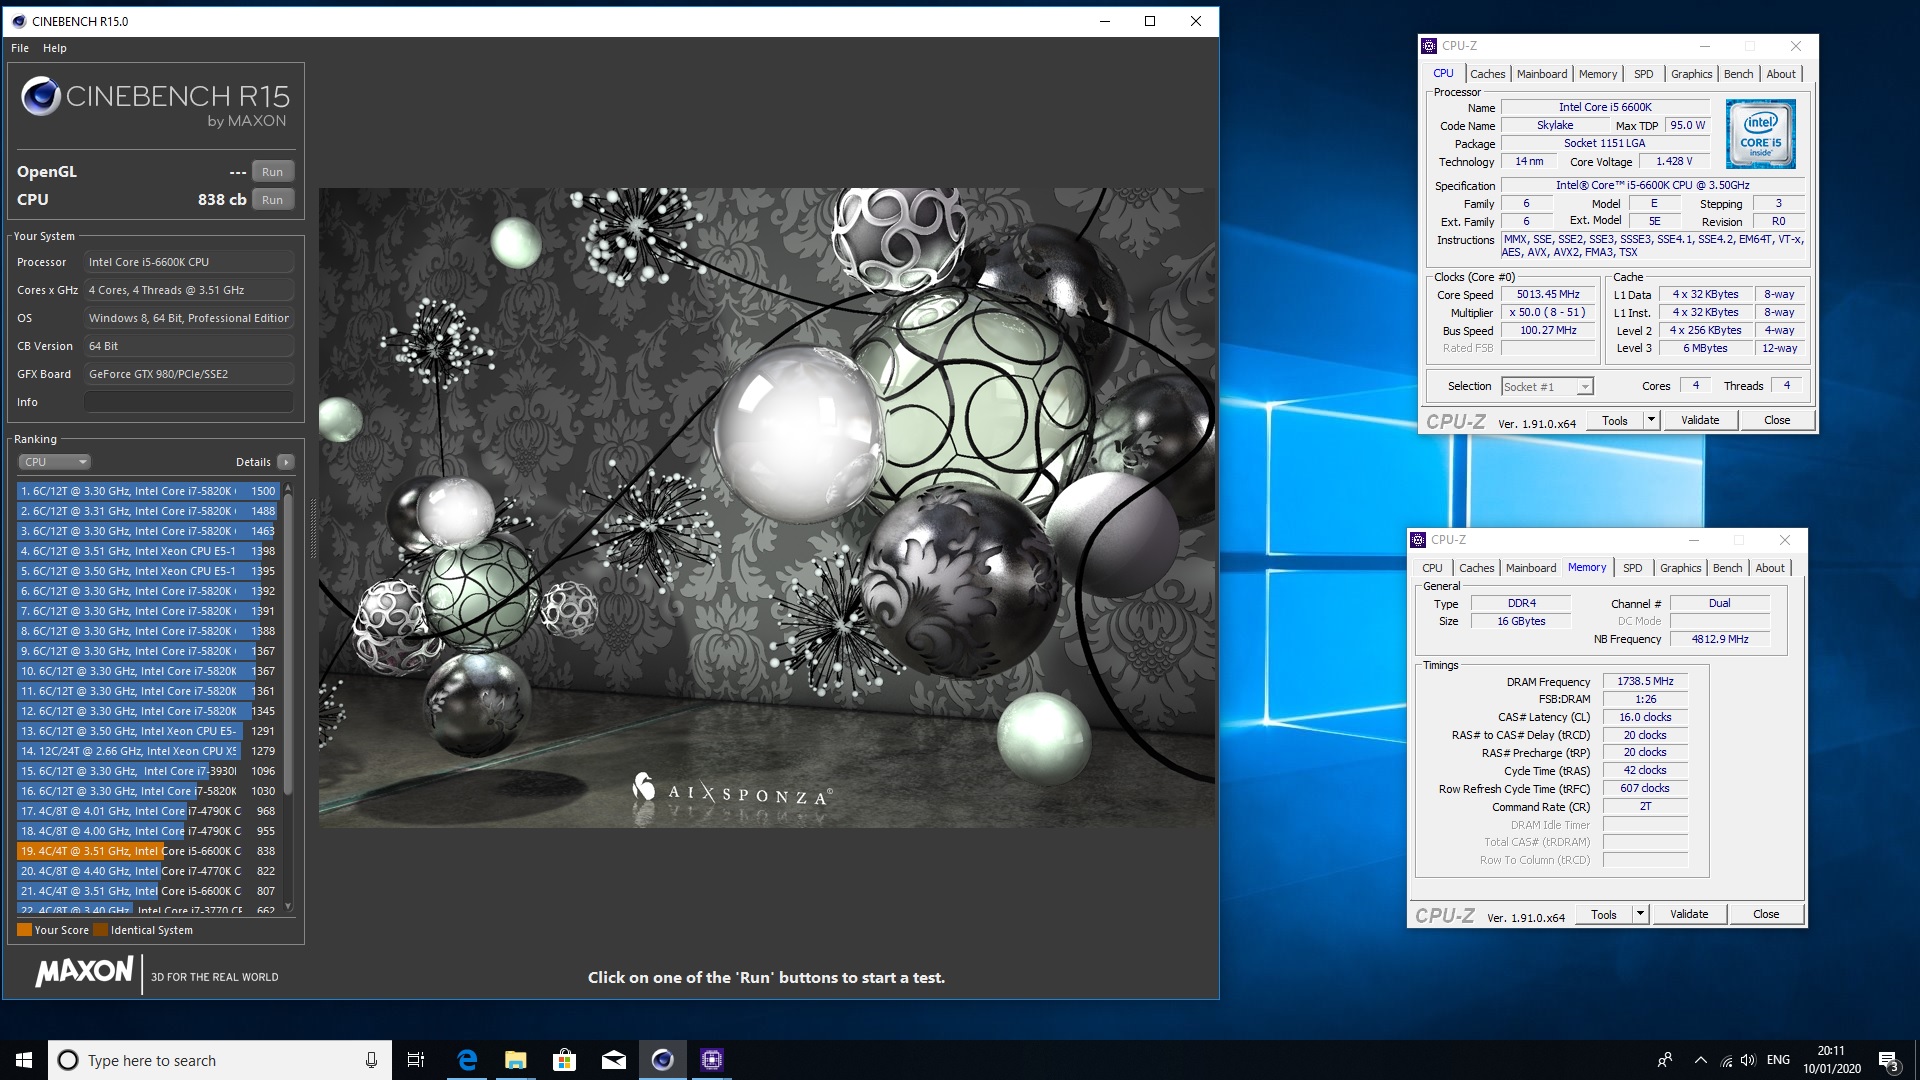Open the Help menu in Cinebench

[x=55, y=48]
